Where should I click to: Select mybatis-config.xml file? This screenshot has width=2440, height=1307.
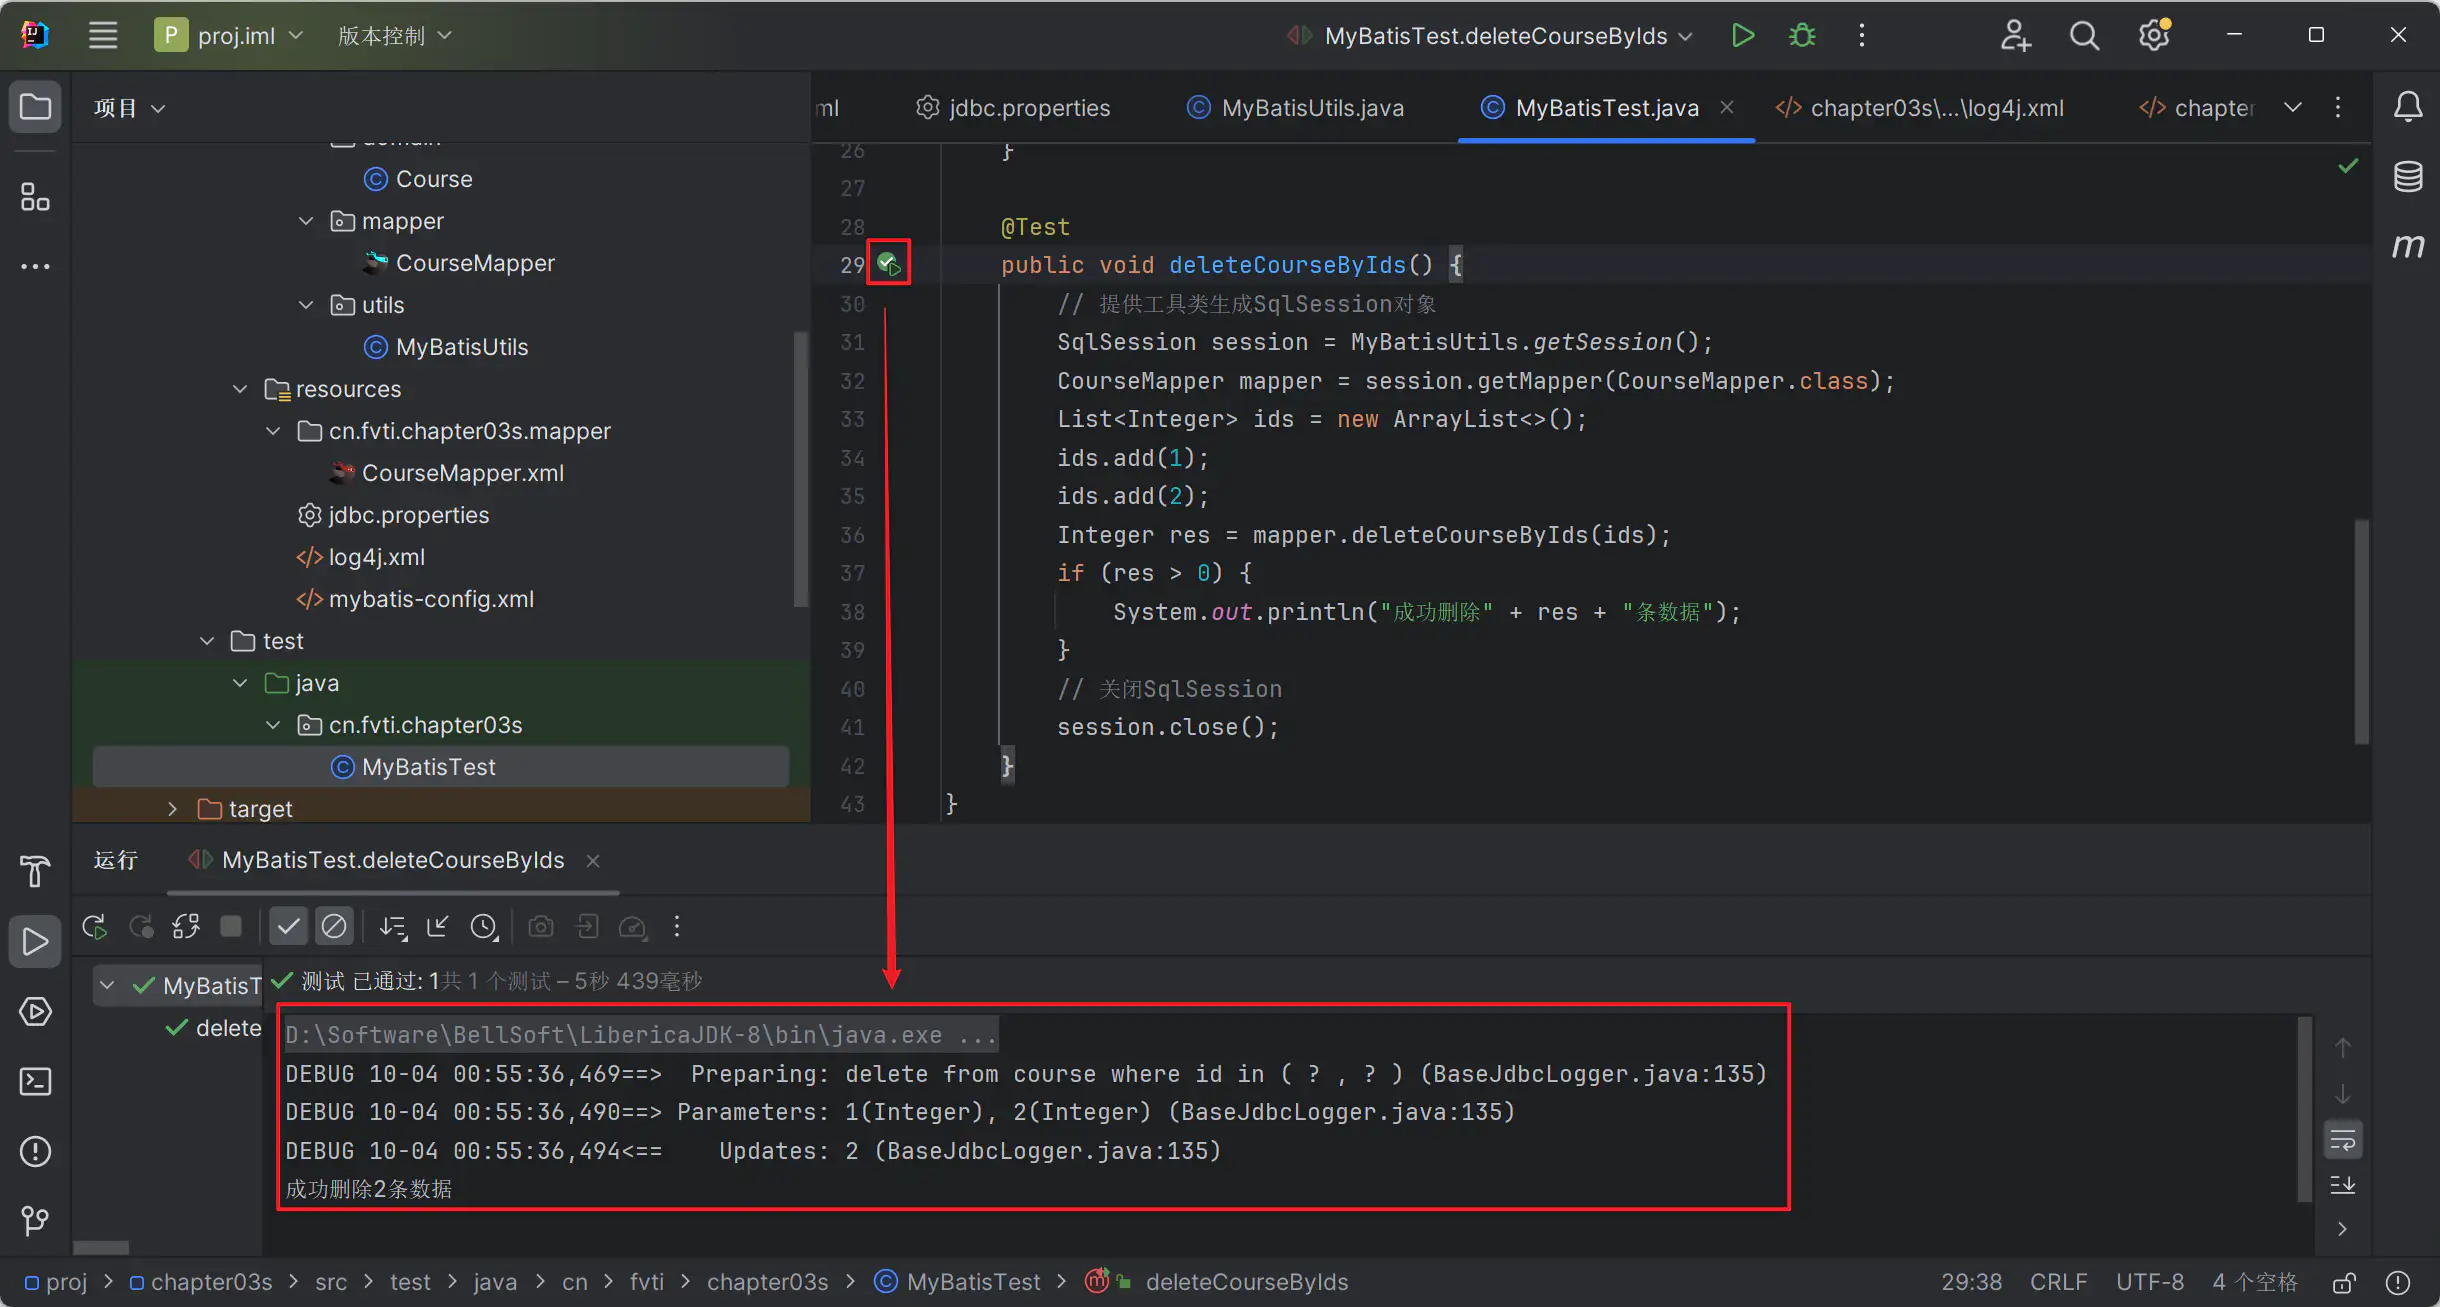coord(415,599)
